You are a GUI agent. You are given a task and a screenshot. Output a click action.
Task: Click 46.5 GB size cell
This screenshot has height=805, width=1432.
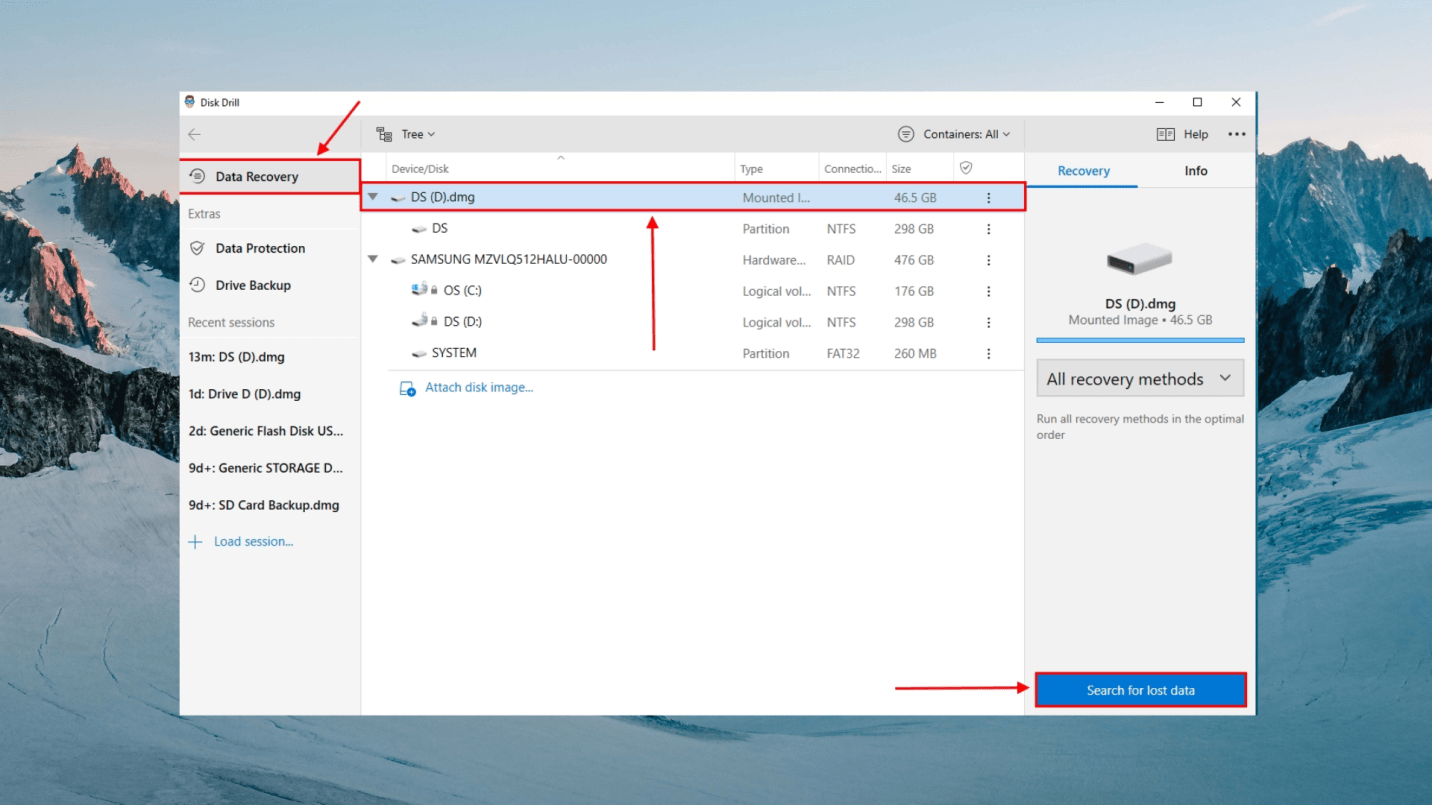click(915, 198)
